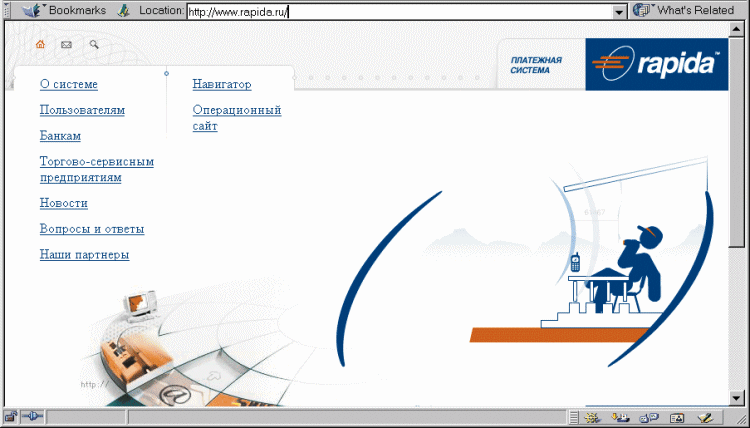
Task: Open the "Навигатор" link
Action: point(222,84)
